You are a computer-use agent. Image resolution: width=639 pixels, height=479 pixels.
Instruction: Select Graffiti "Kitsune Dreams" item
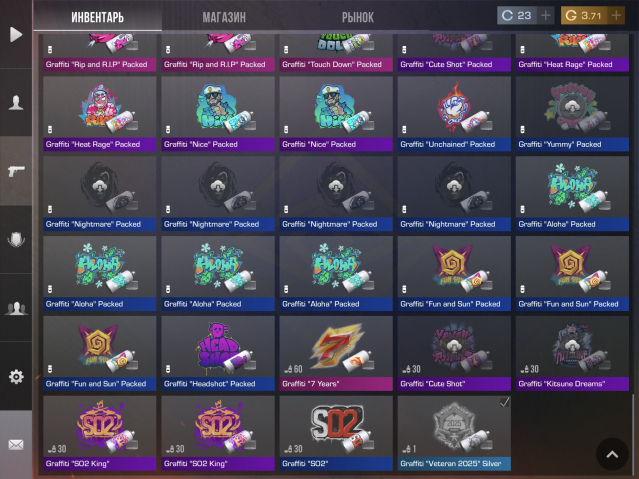pos(572,353)
